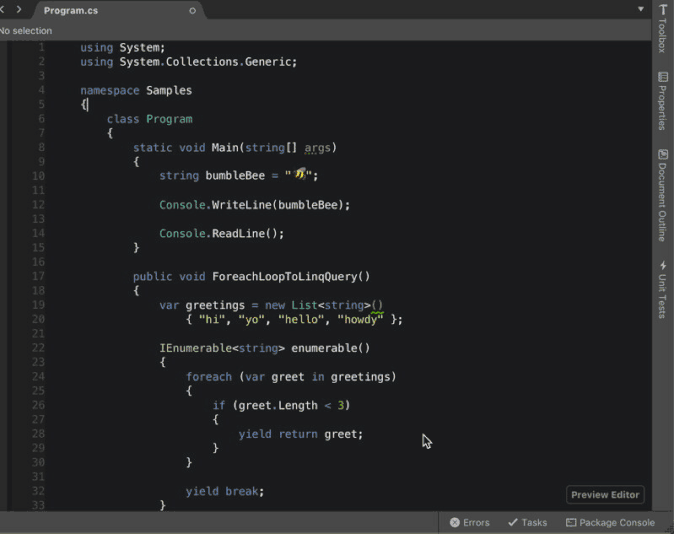Click the underlined parentheses after List<string>

click(377, 306)
